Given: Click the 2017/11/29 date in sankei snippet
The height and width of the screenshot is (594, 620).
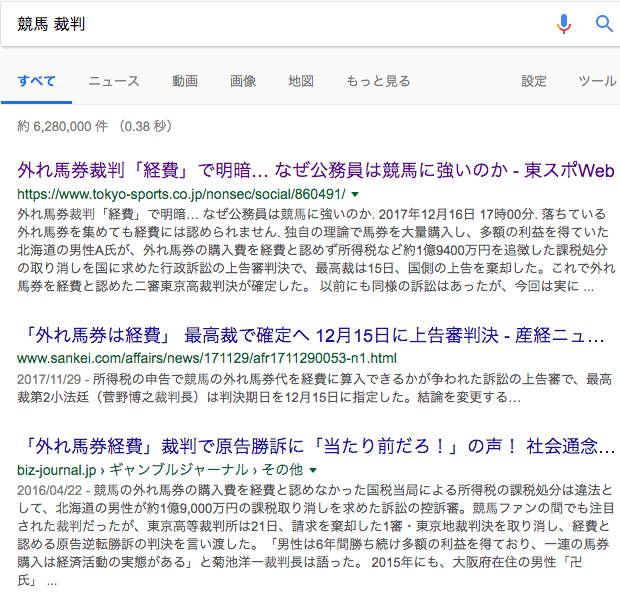Looking at the screenshot, I should (49, 379).
